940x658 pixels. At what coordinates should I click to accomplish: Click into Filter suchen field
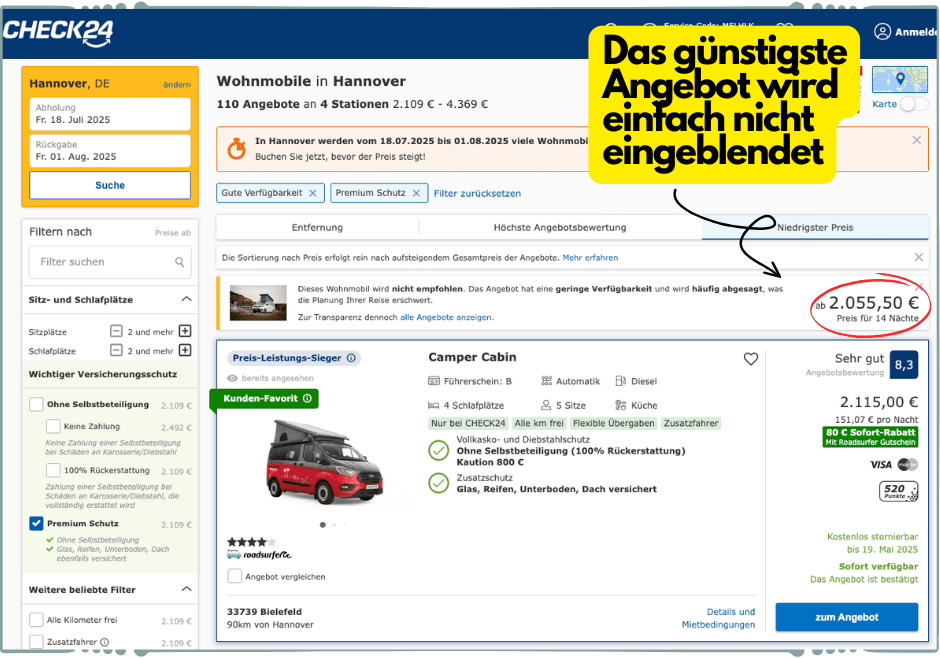coord(110,262)
